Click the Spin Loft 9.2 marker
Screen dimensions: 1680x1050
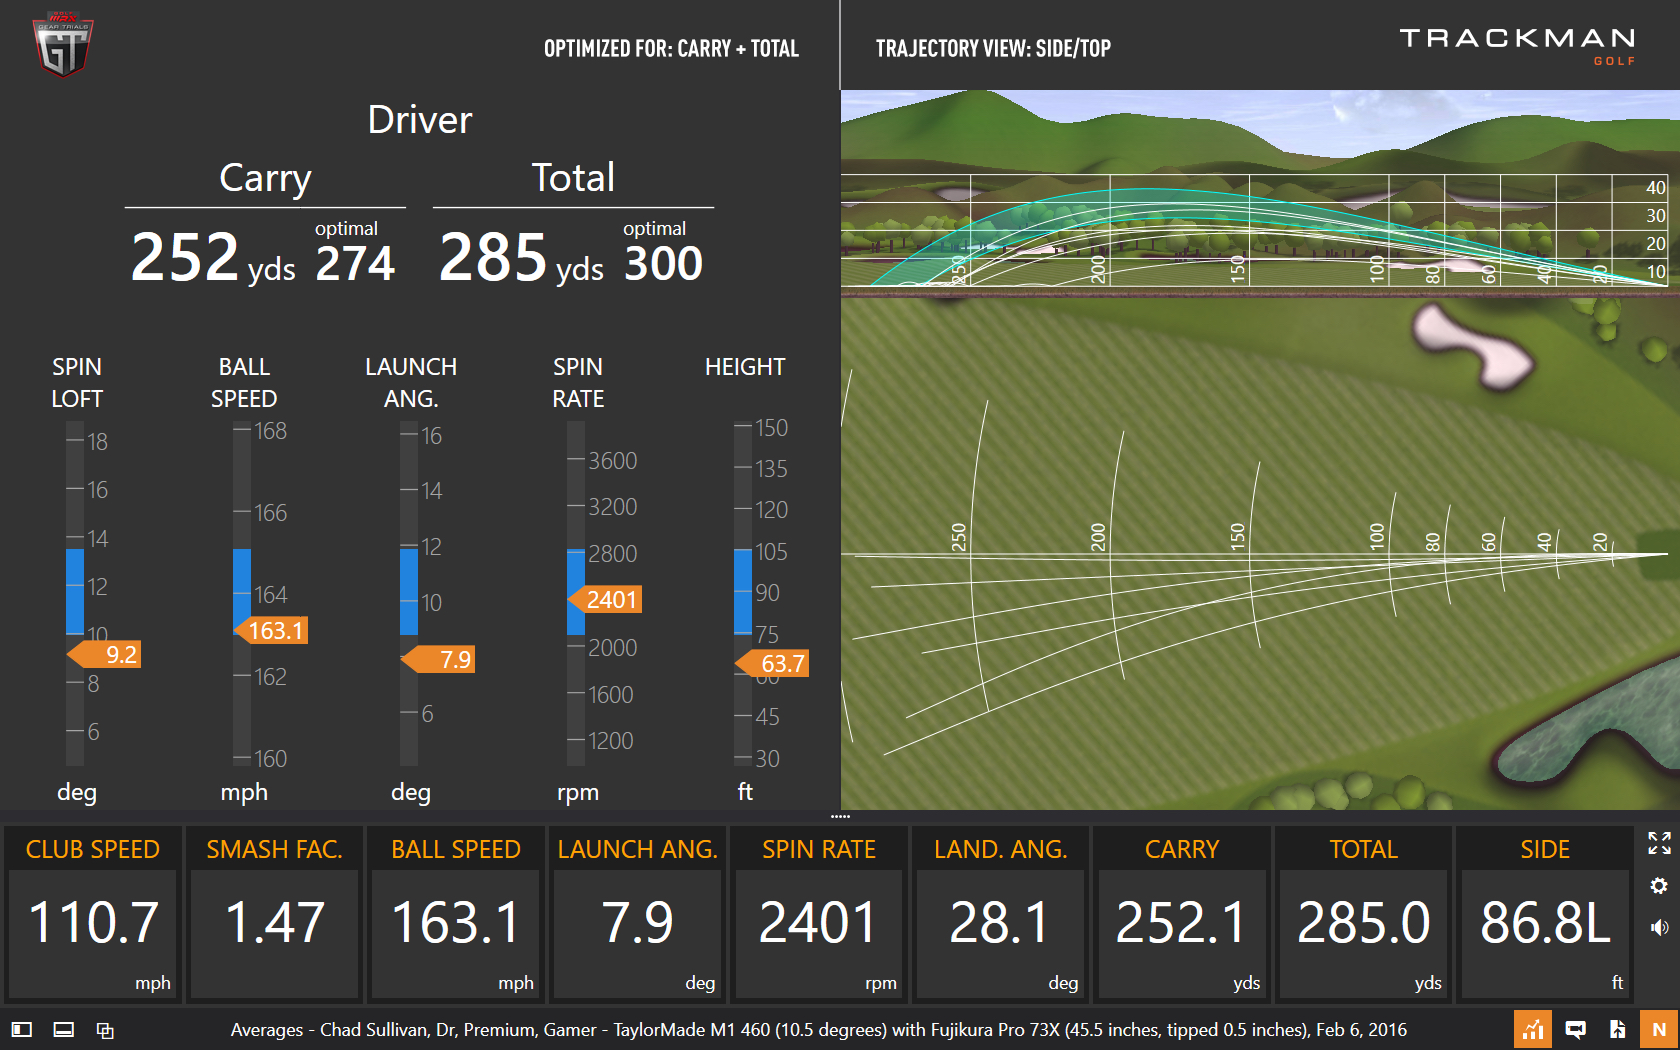coord(104,655)
